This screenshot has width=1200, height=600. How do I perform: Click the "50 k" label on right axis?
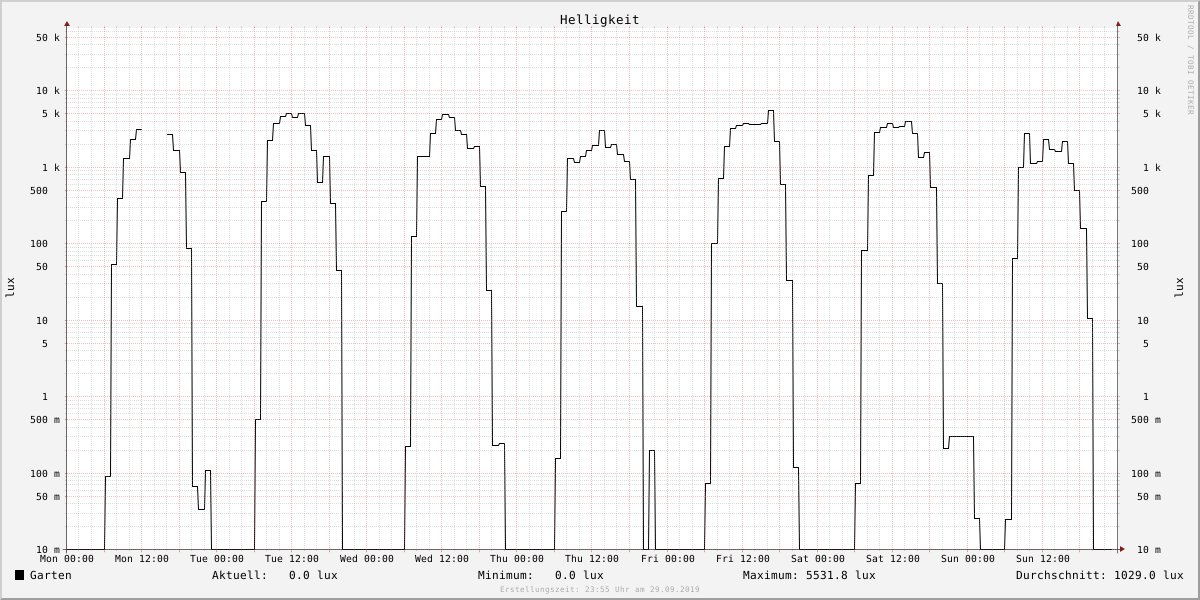tap(1149, 38)
